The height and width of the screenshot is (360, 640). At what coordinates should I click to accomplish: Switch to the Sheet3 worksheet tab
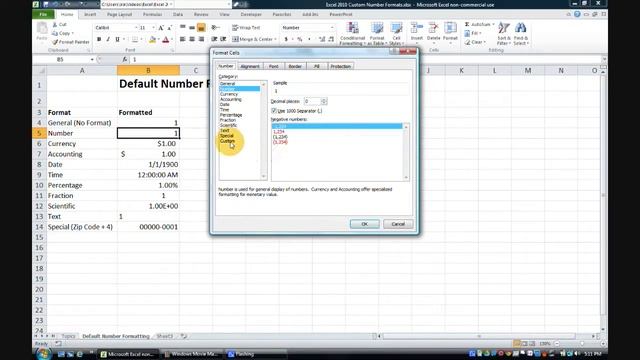click(165, 336)
